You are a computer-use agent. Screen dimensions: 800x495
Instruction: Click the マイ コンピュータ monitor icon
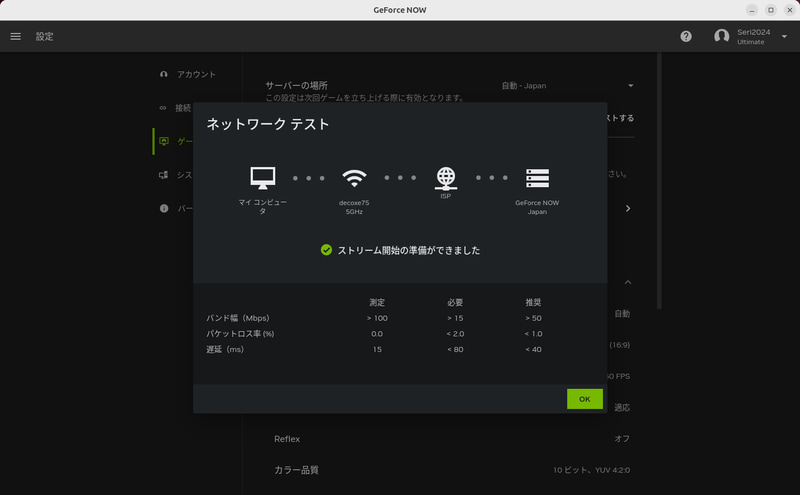[x=263, y=178]
